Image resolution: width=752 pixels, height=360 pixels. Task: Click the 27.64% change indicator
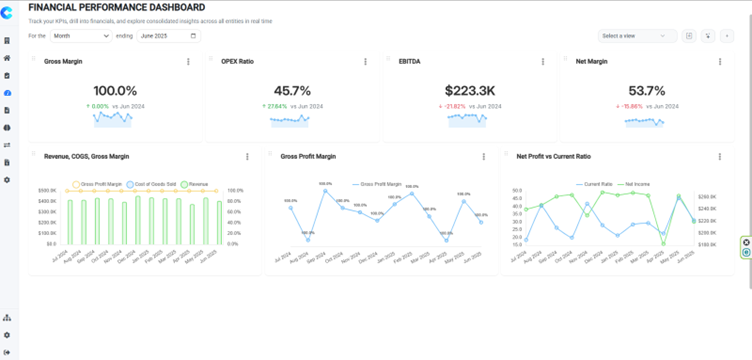coord(275,106)
